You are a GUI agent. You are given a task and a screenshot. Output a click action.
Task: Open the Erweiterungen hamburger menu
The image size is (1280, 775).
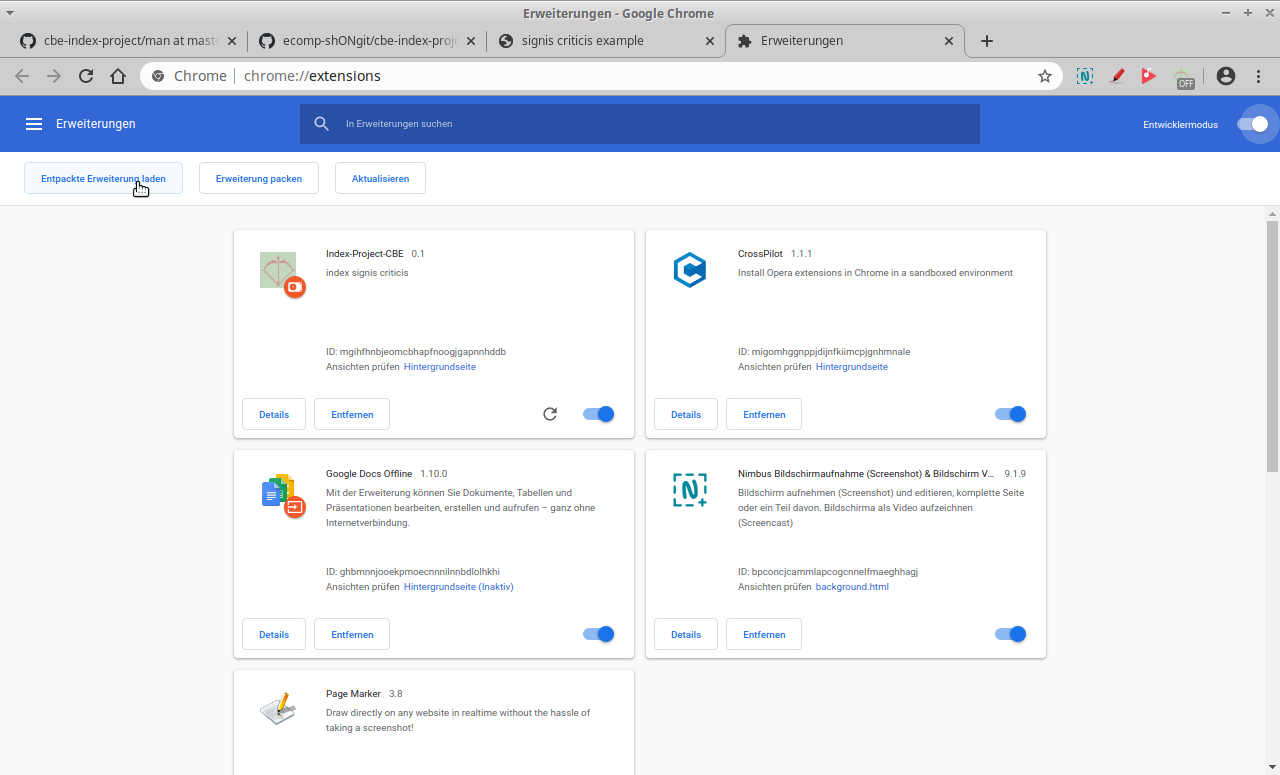tap(34, 124)
